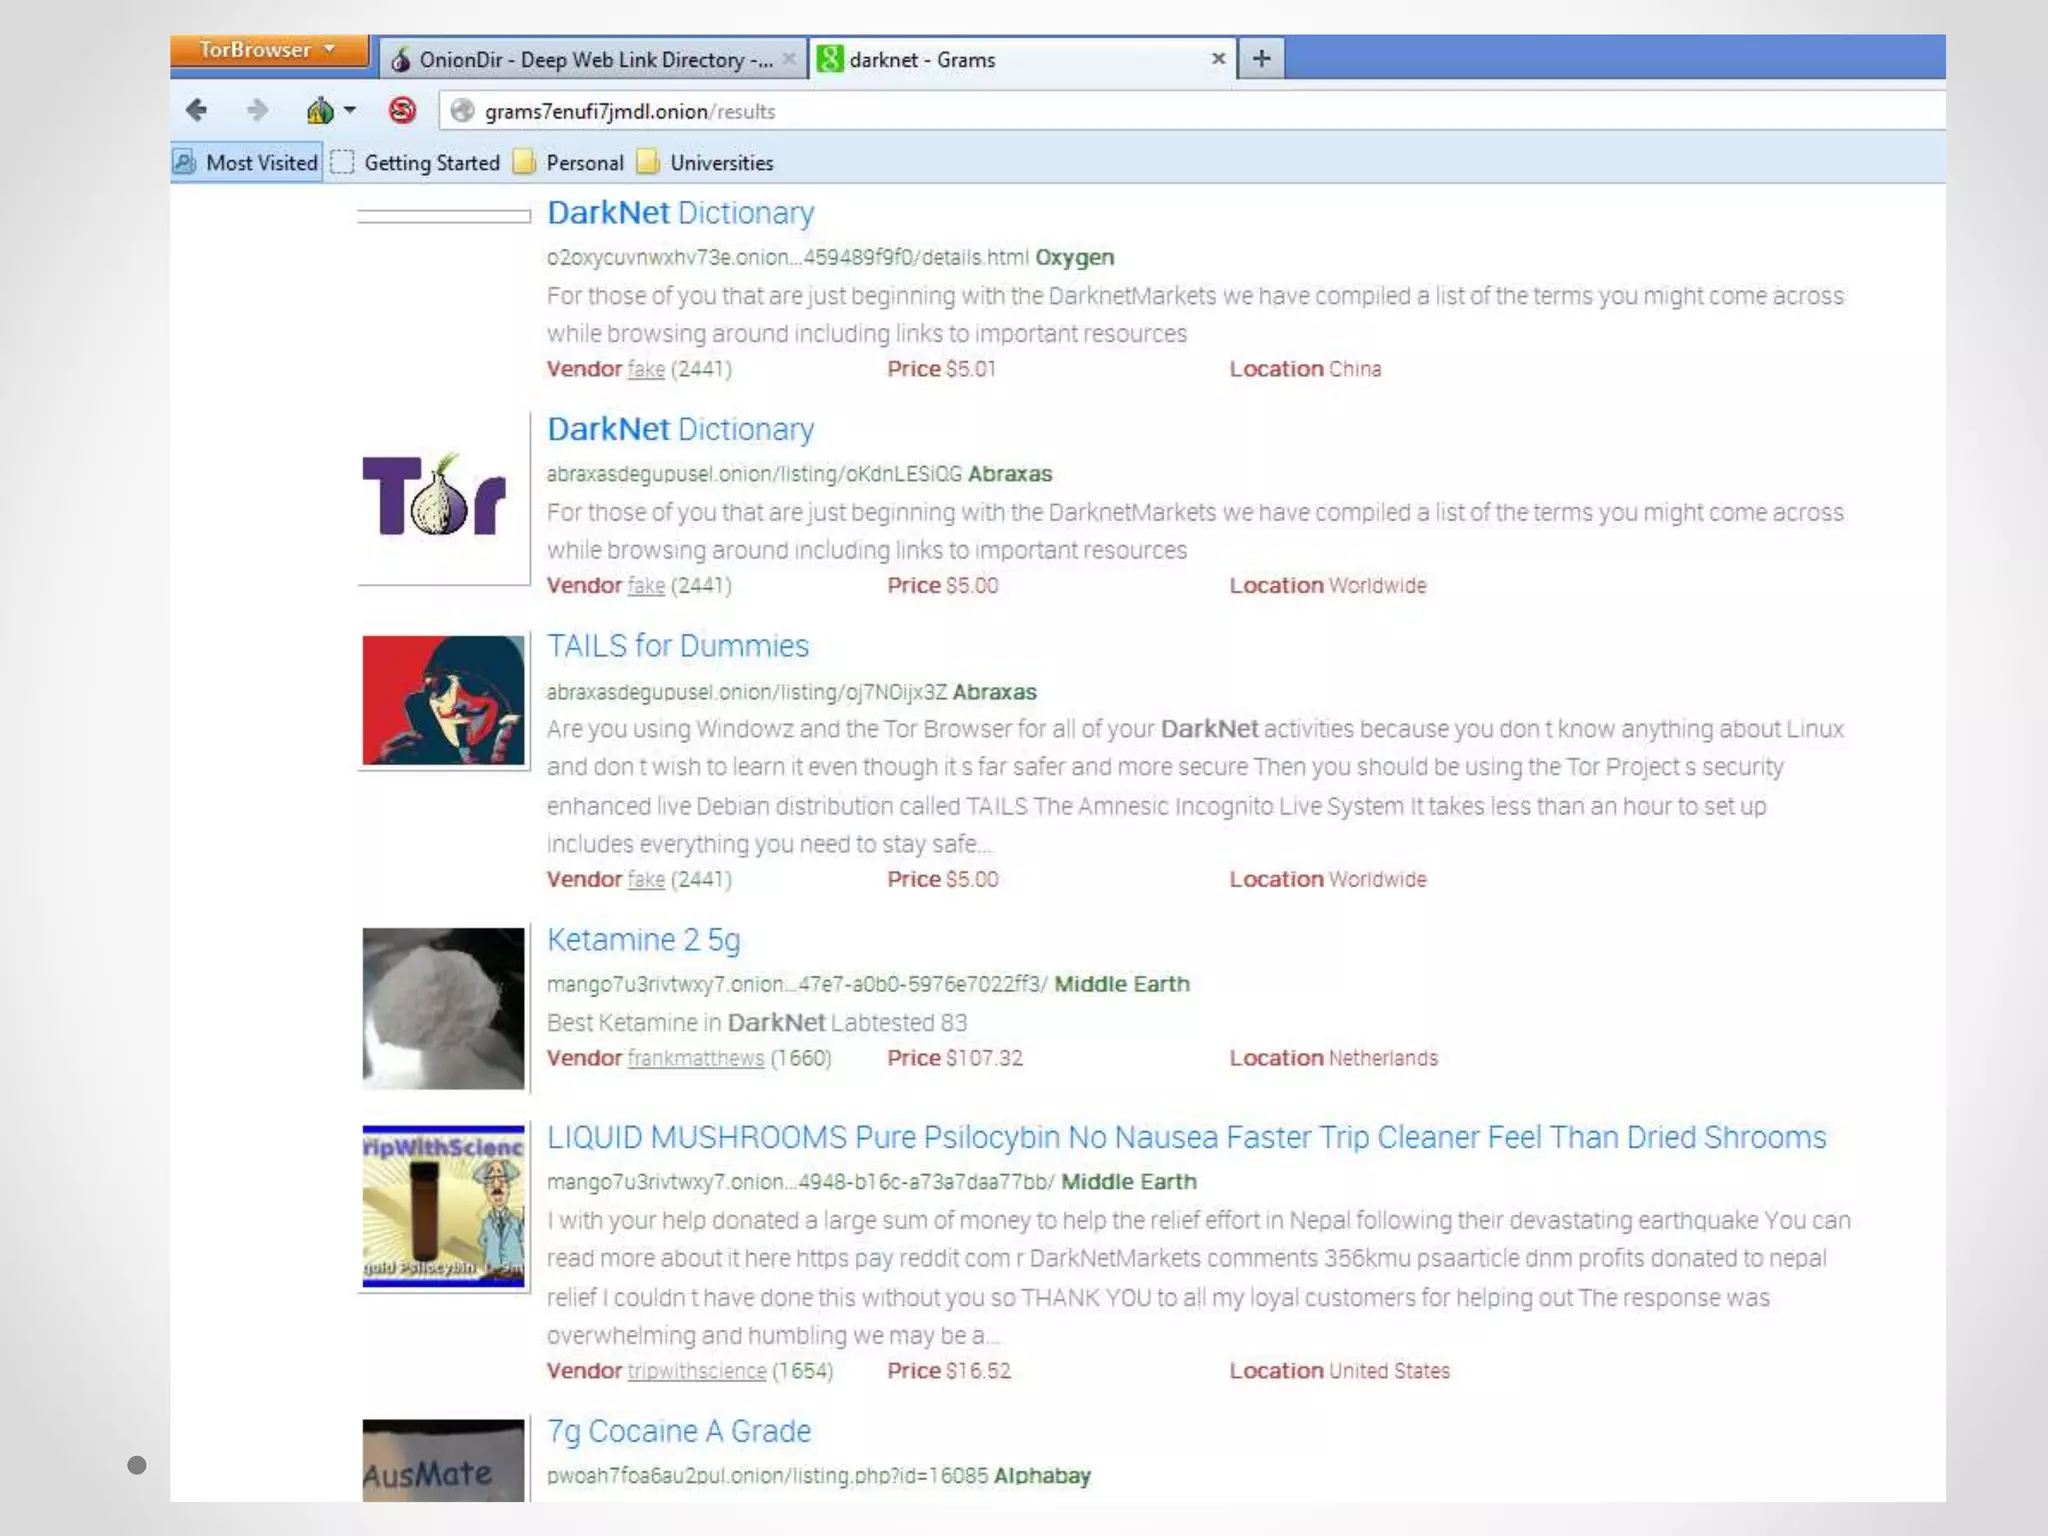Click the o2oxycuvnwxhv73e.onion URL text
Screen dimensions: 2048x1536
787,258
